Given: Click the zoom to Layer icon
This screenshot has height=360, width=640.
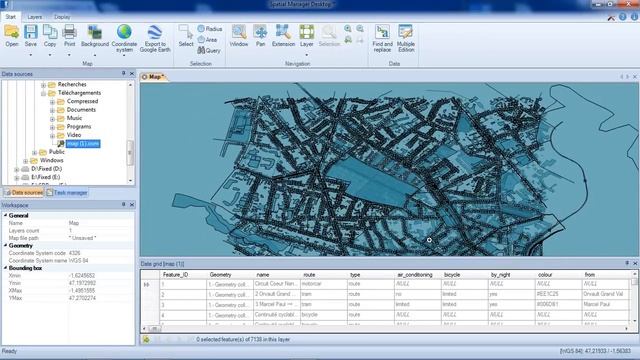Looking at the screenshot, I should pyautogui.click(x=307, y=32).
